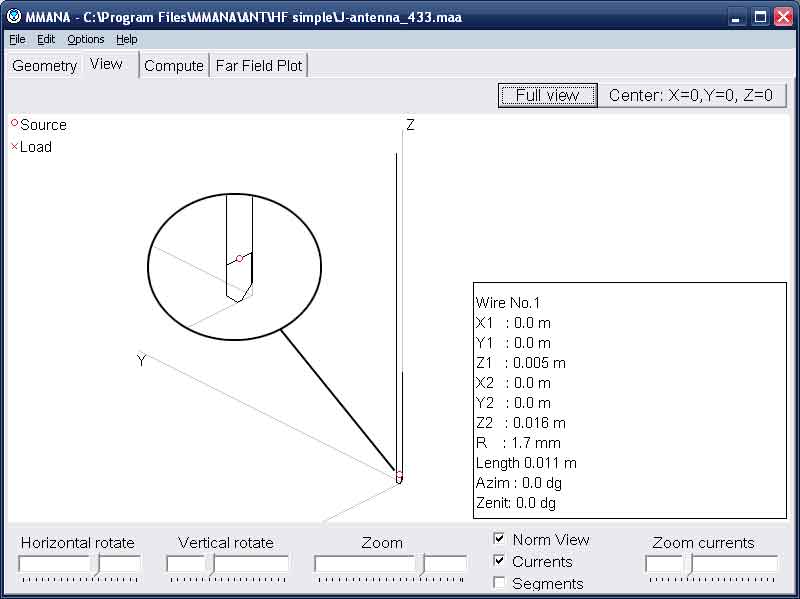Enable the Segments checkbox
The image size is (800, 599).
(499, 582)
